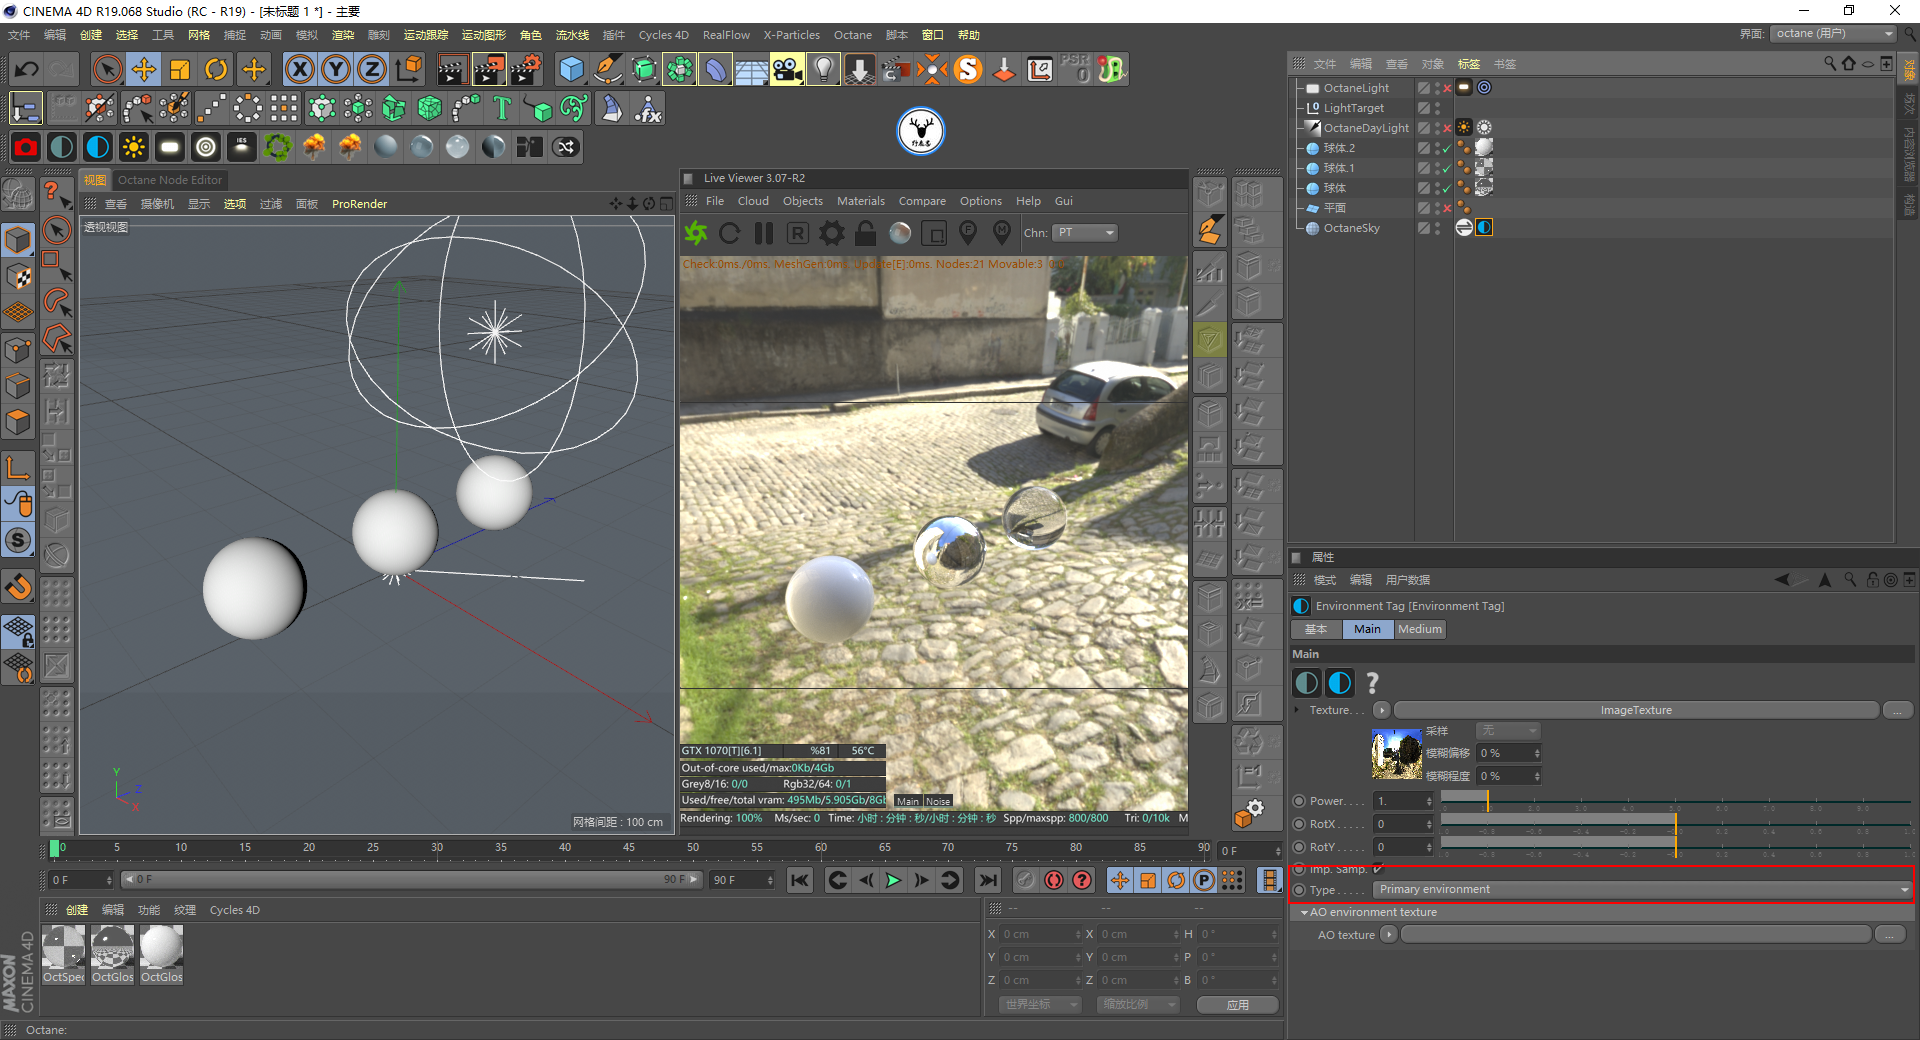Collapse AO environment texture section

pos(1304,912)
